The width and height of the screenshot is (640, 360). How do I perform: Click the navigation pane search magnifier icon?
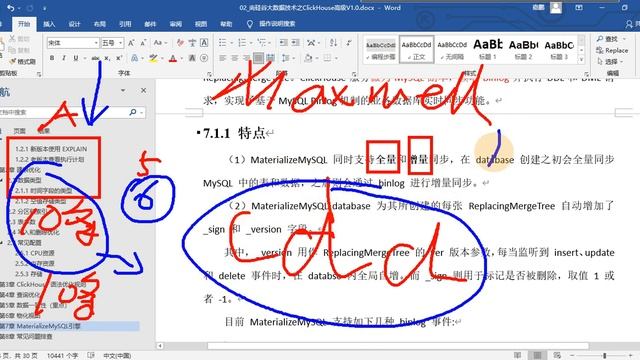click(133, 112)
